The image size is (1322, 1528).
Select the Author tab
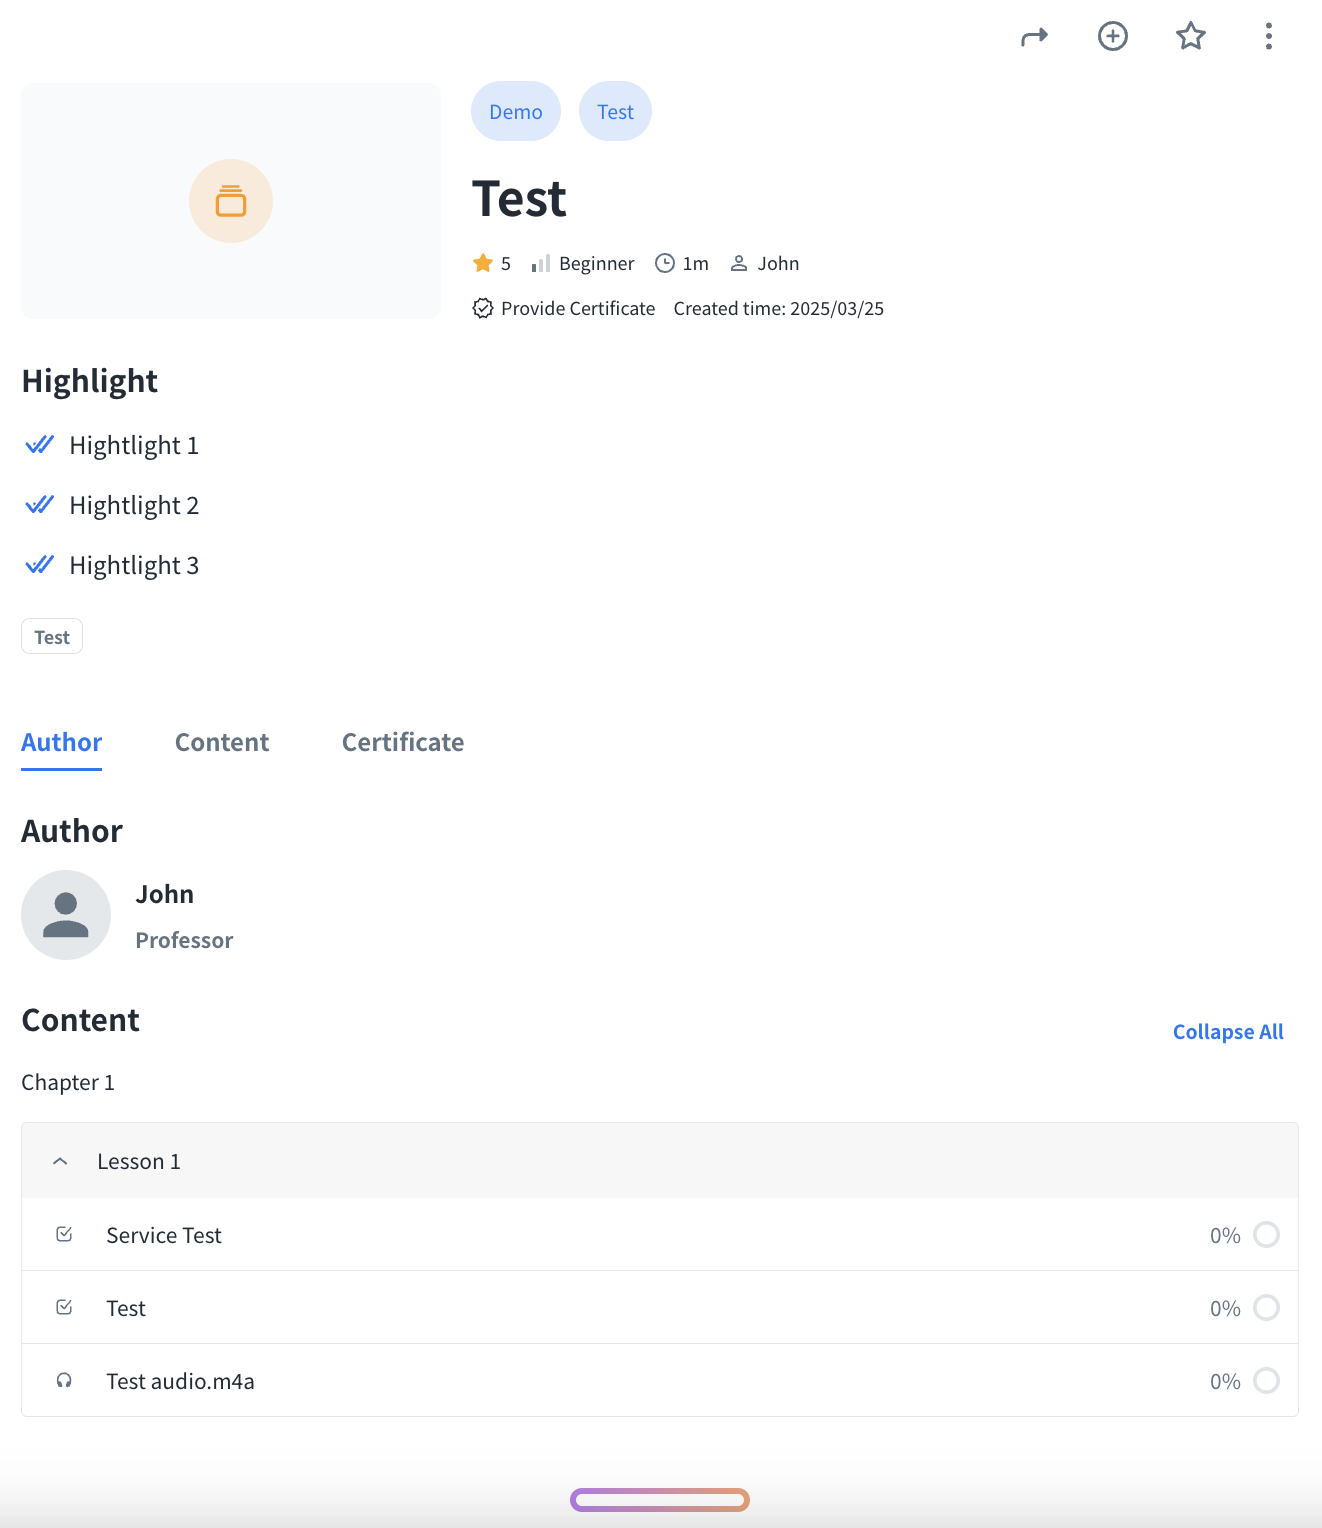[62, 743]
